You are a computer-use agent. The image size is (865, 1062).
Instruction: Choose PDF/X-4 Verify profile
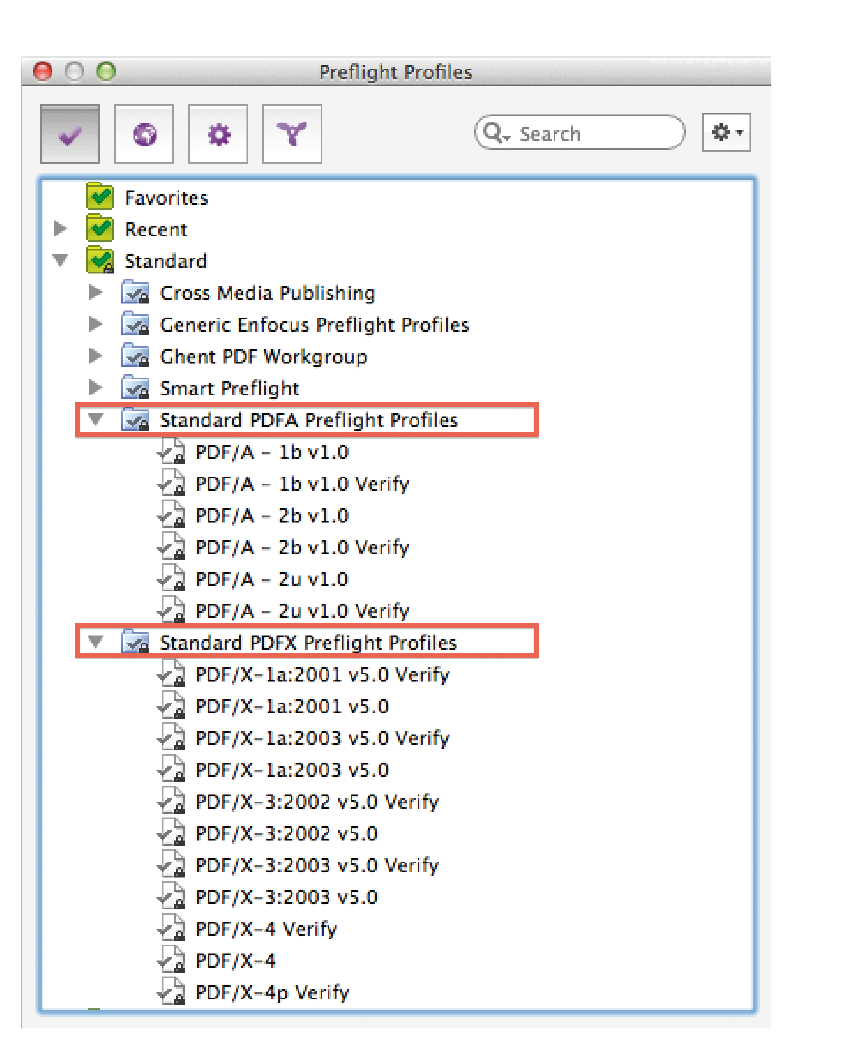tap(266, 929)
